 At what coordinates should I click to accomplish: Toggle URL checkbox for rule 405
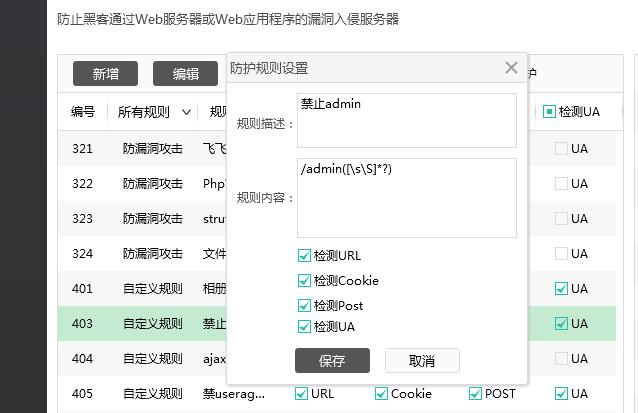coord(302,394)
